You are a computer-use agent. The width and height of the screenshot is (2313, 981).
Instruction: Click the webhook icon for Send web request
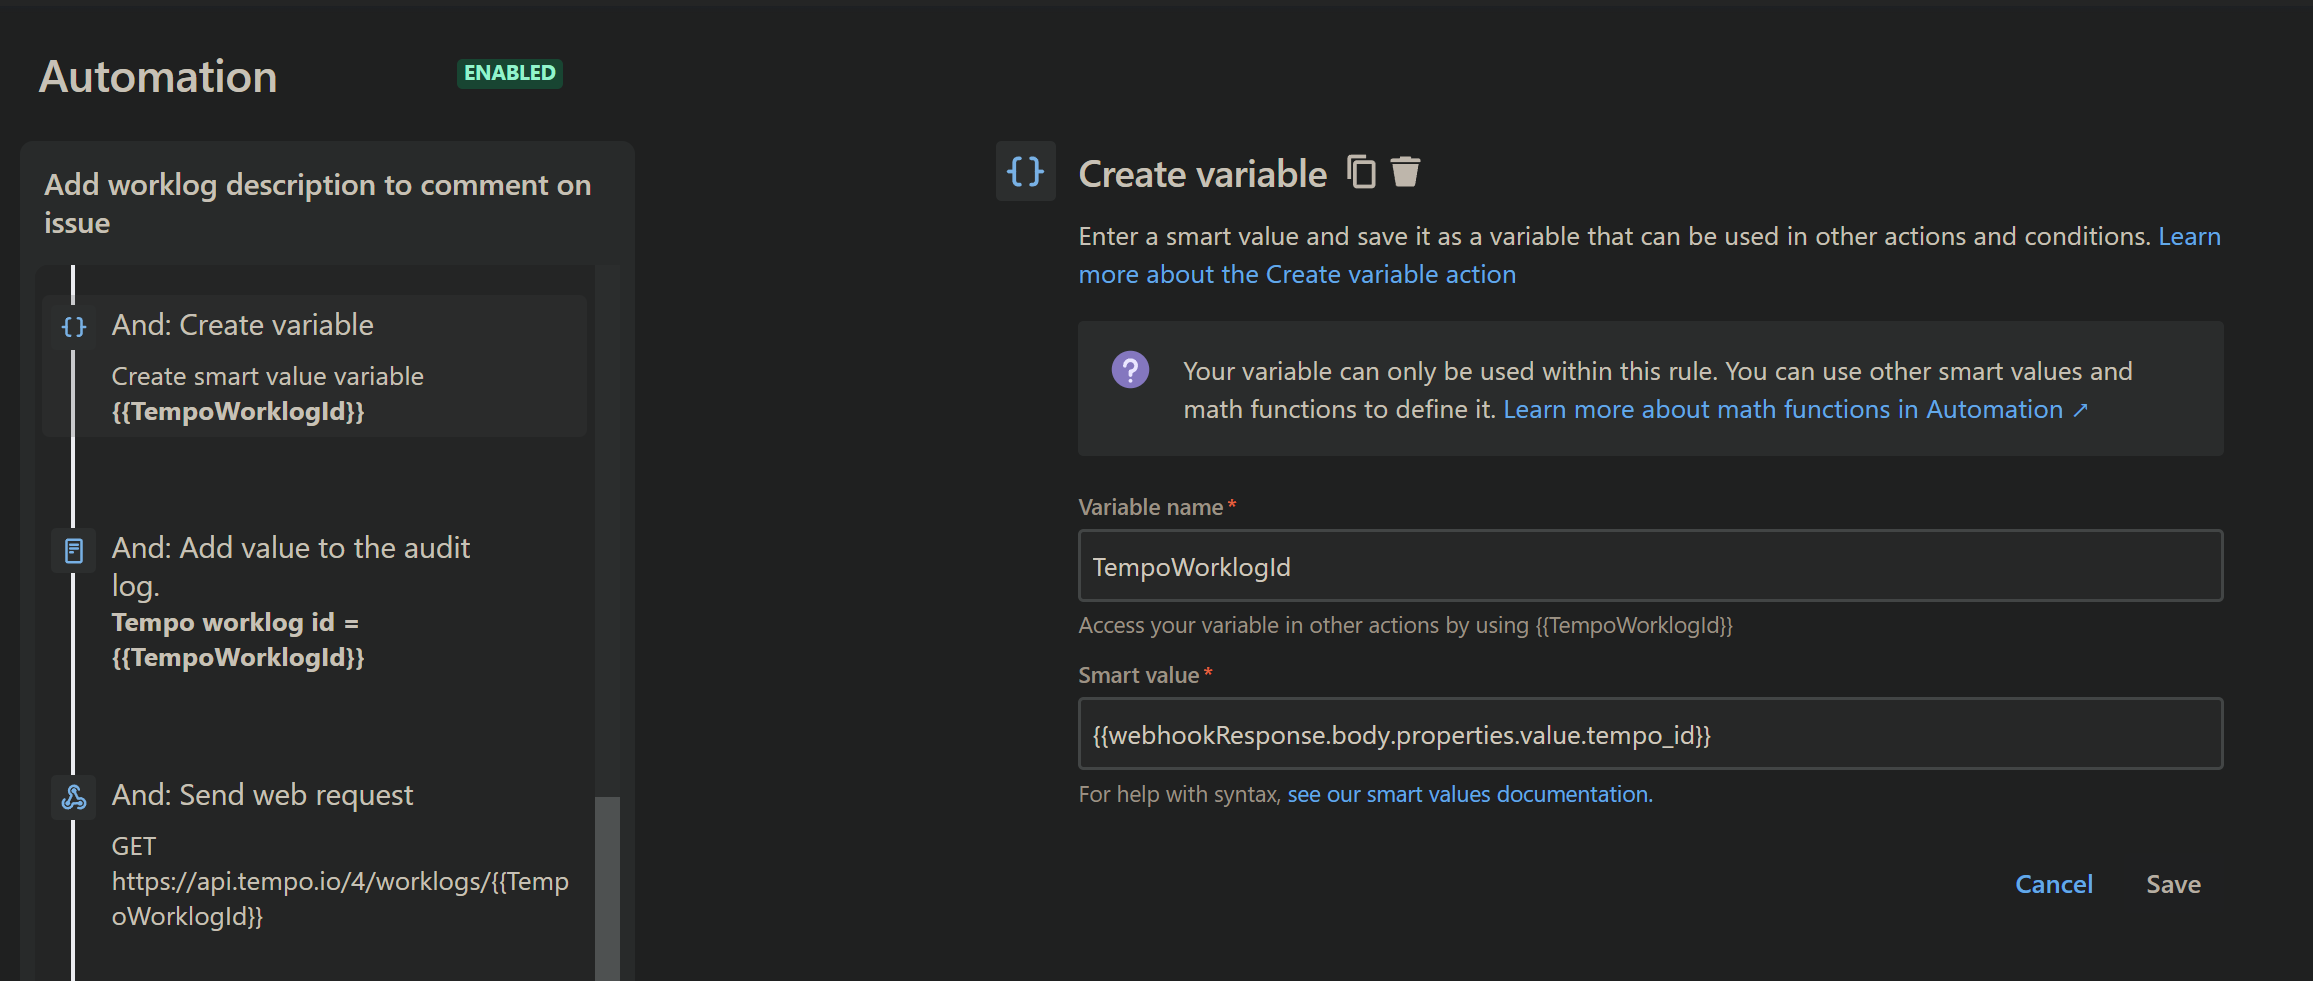[x=74, y=797]
